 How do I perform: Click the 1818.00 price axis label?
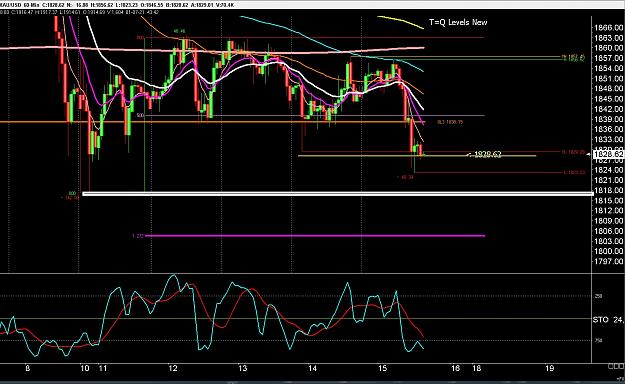(609, 190)
